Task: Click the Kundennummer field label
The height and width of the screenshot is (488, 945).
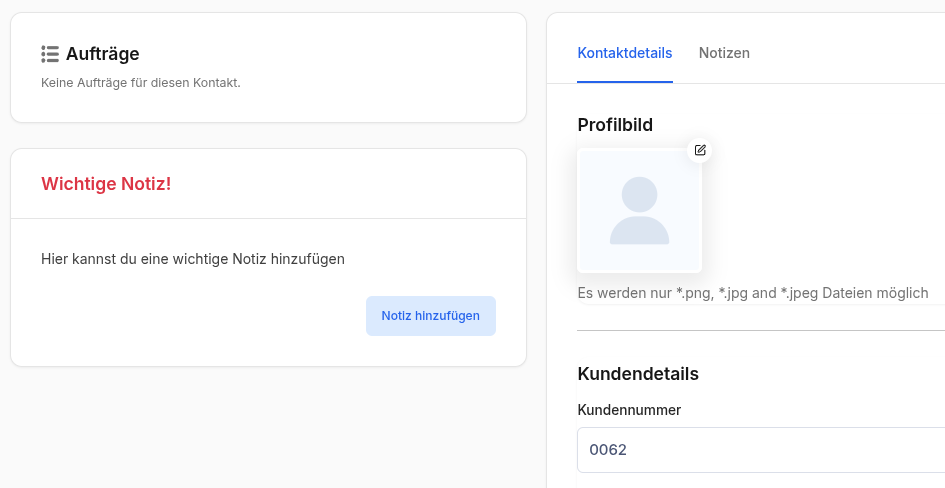Action: pos(629,410)
